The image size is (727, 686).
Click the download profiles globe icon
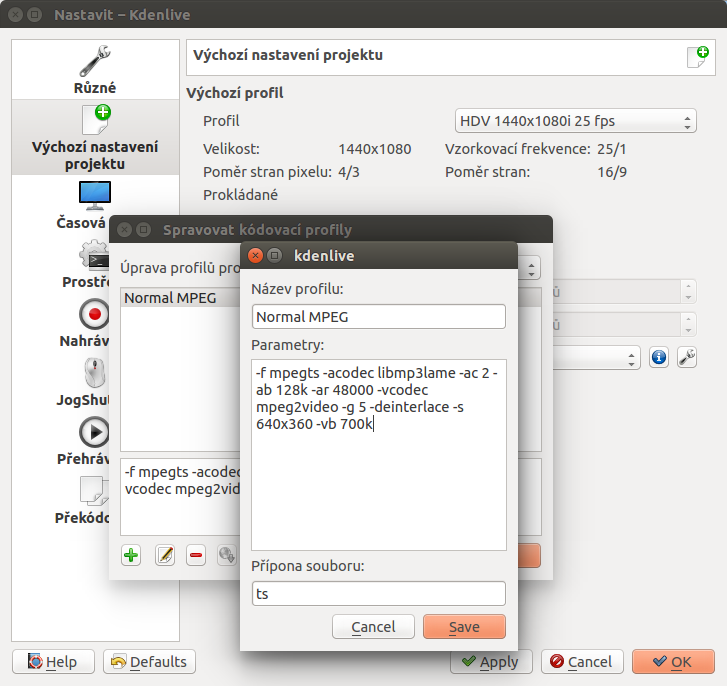[227, 555]
